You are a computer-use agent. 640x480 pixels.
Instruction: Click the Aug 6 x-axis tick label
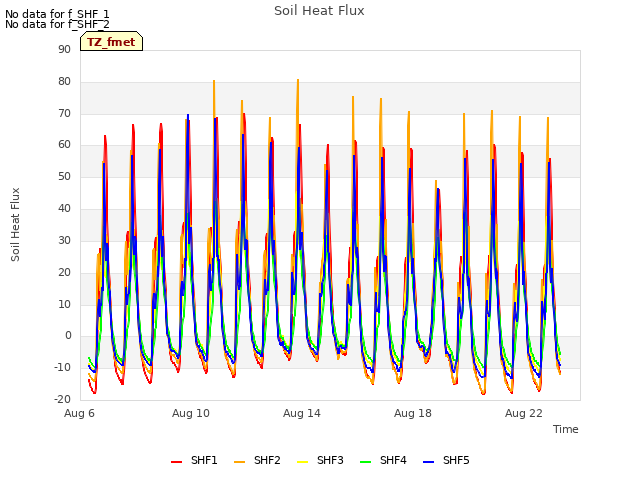79,413
